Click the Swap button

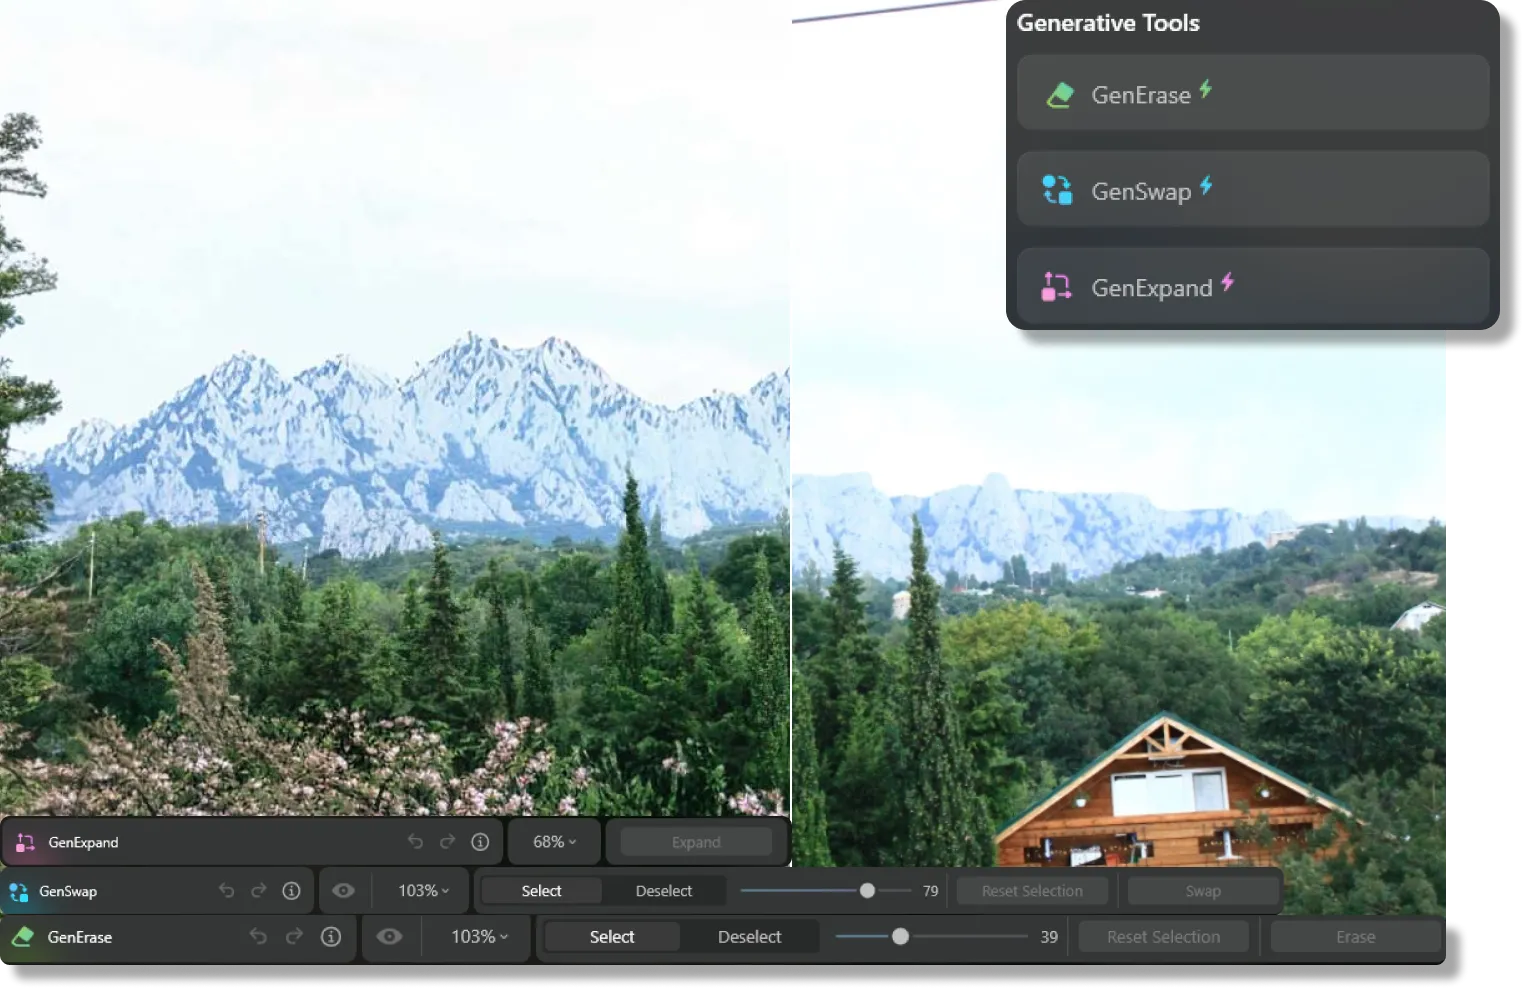1203,890
